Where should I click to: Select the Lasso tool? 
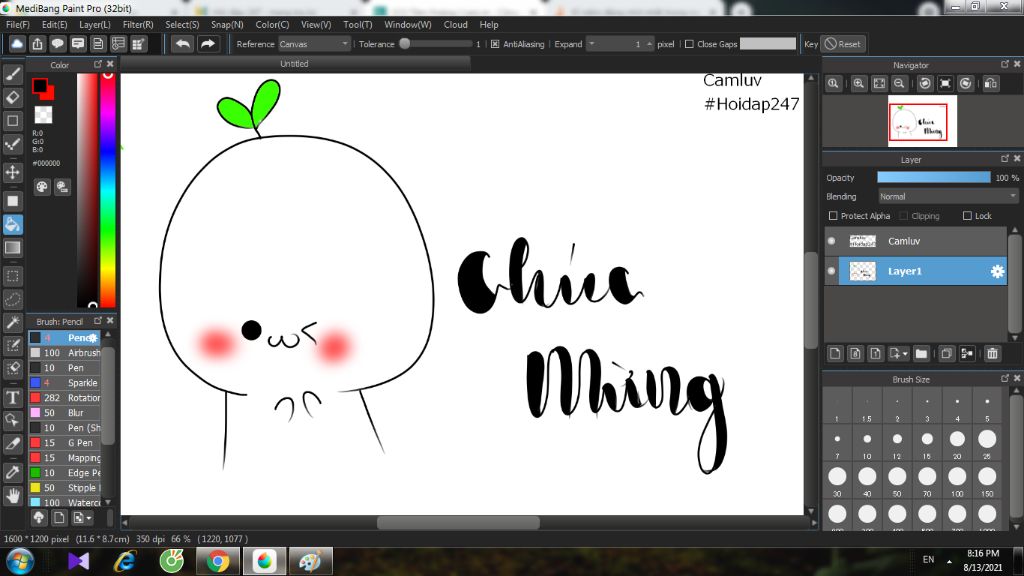(12, 300)
